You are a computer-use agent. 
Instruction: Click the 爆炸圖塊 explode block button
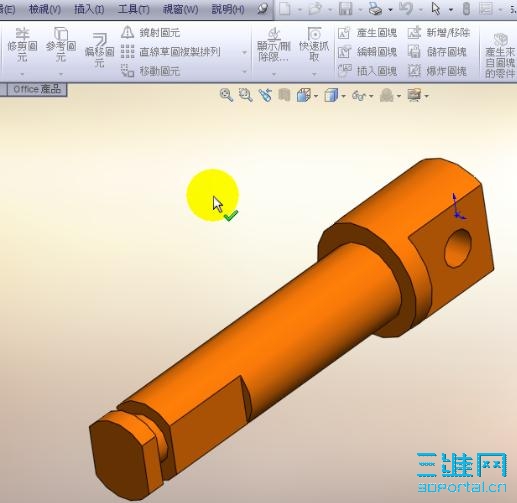[437, 71]
